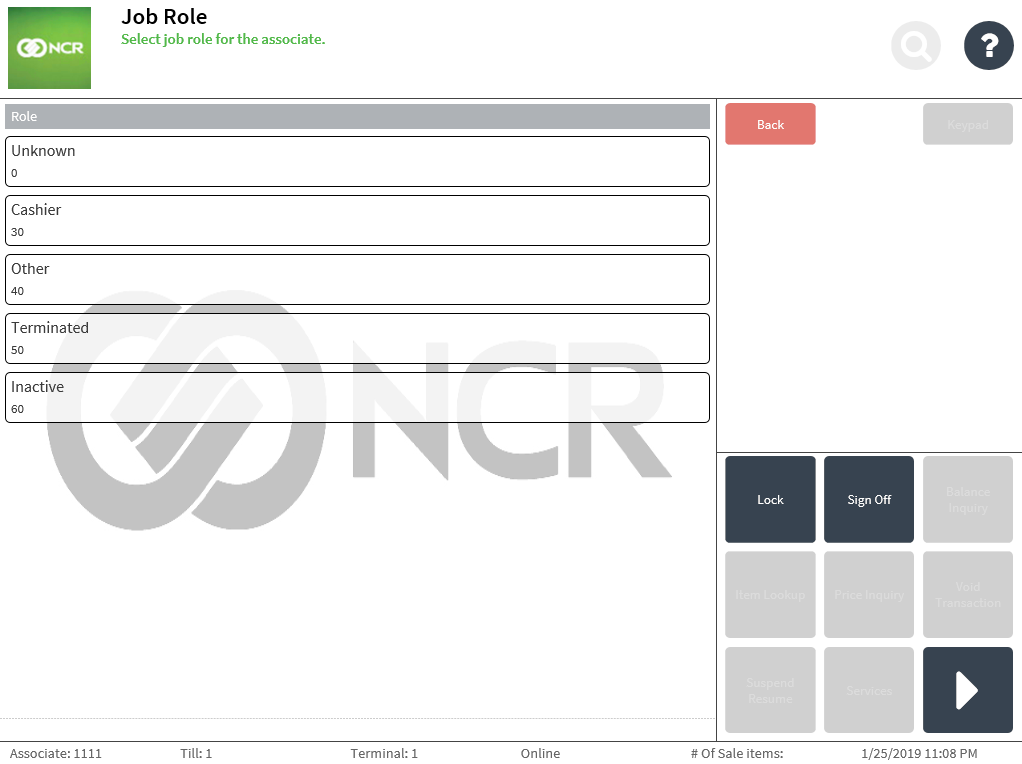The width and height of the screenshot is (1022, 764).
Task: Click the Void Transaction button
Action: point(967,595)
